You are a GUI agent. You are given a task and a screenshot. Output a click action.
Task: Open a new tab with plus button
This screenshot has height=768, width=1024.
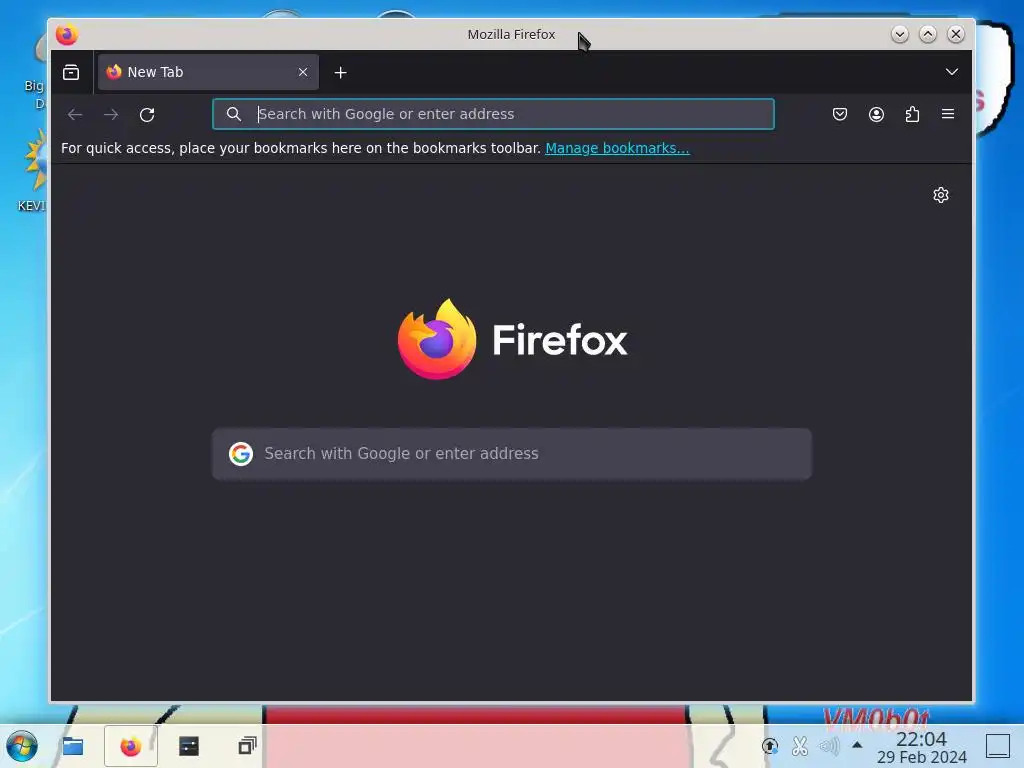click(x=340, y=72)
